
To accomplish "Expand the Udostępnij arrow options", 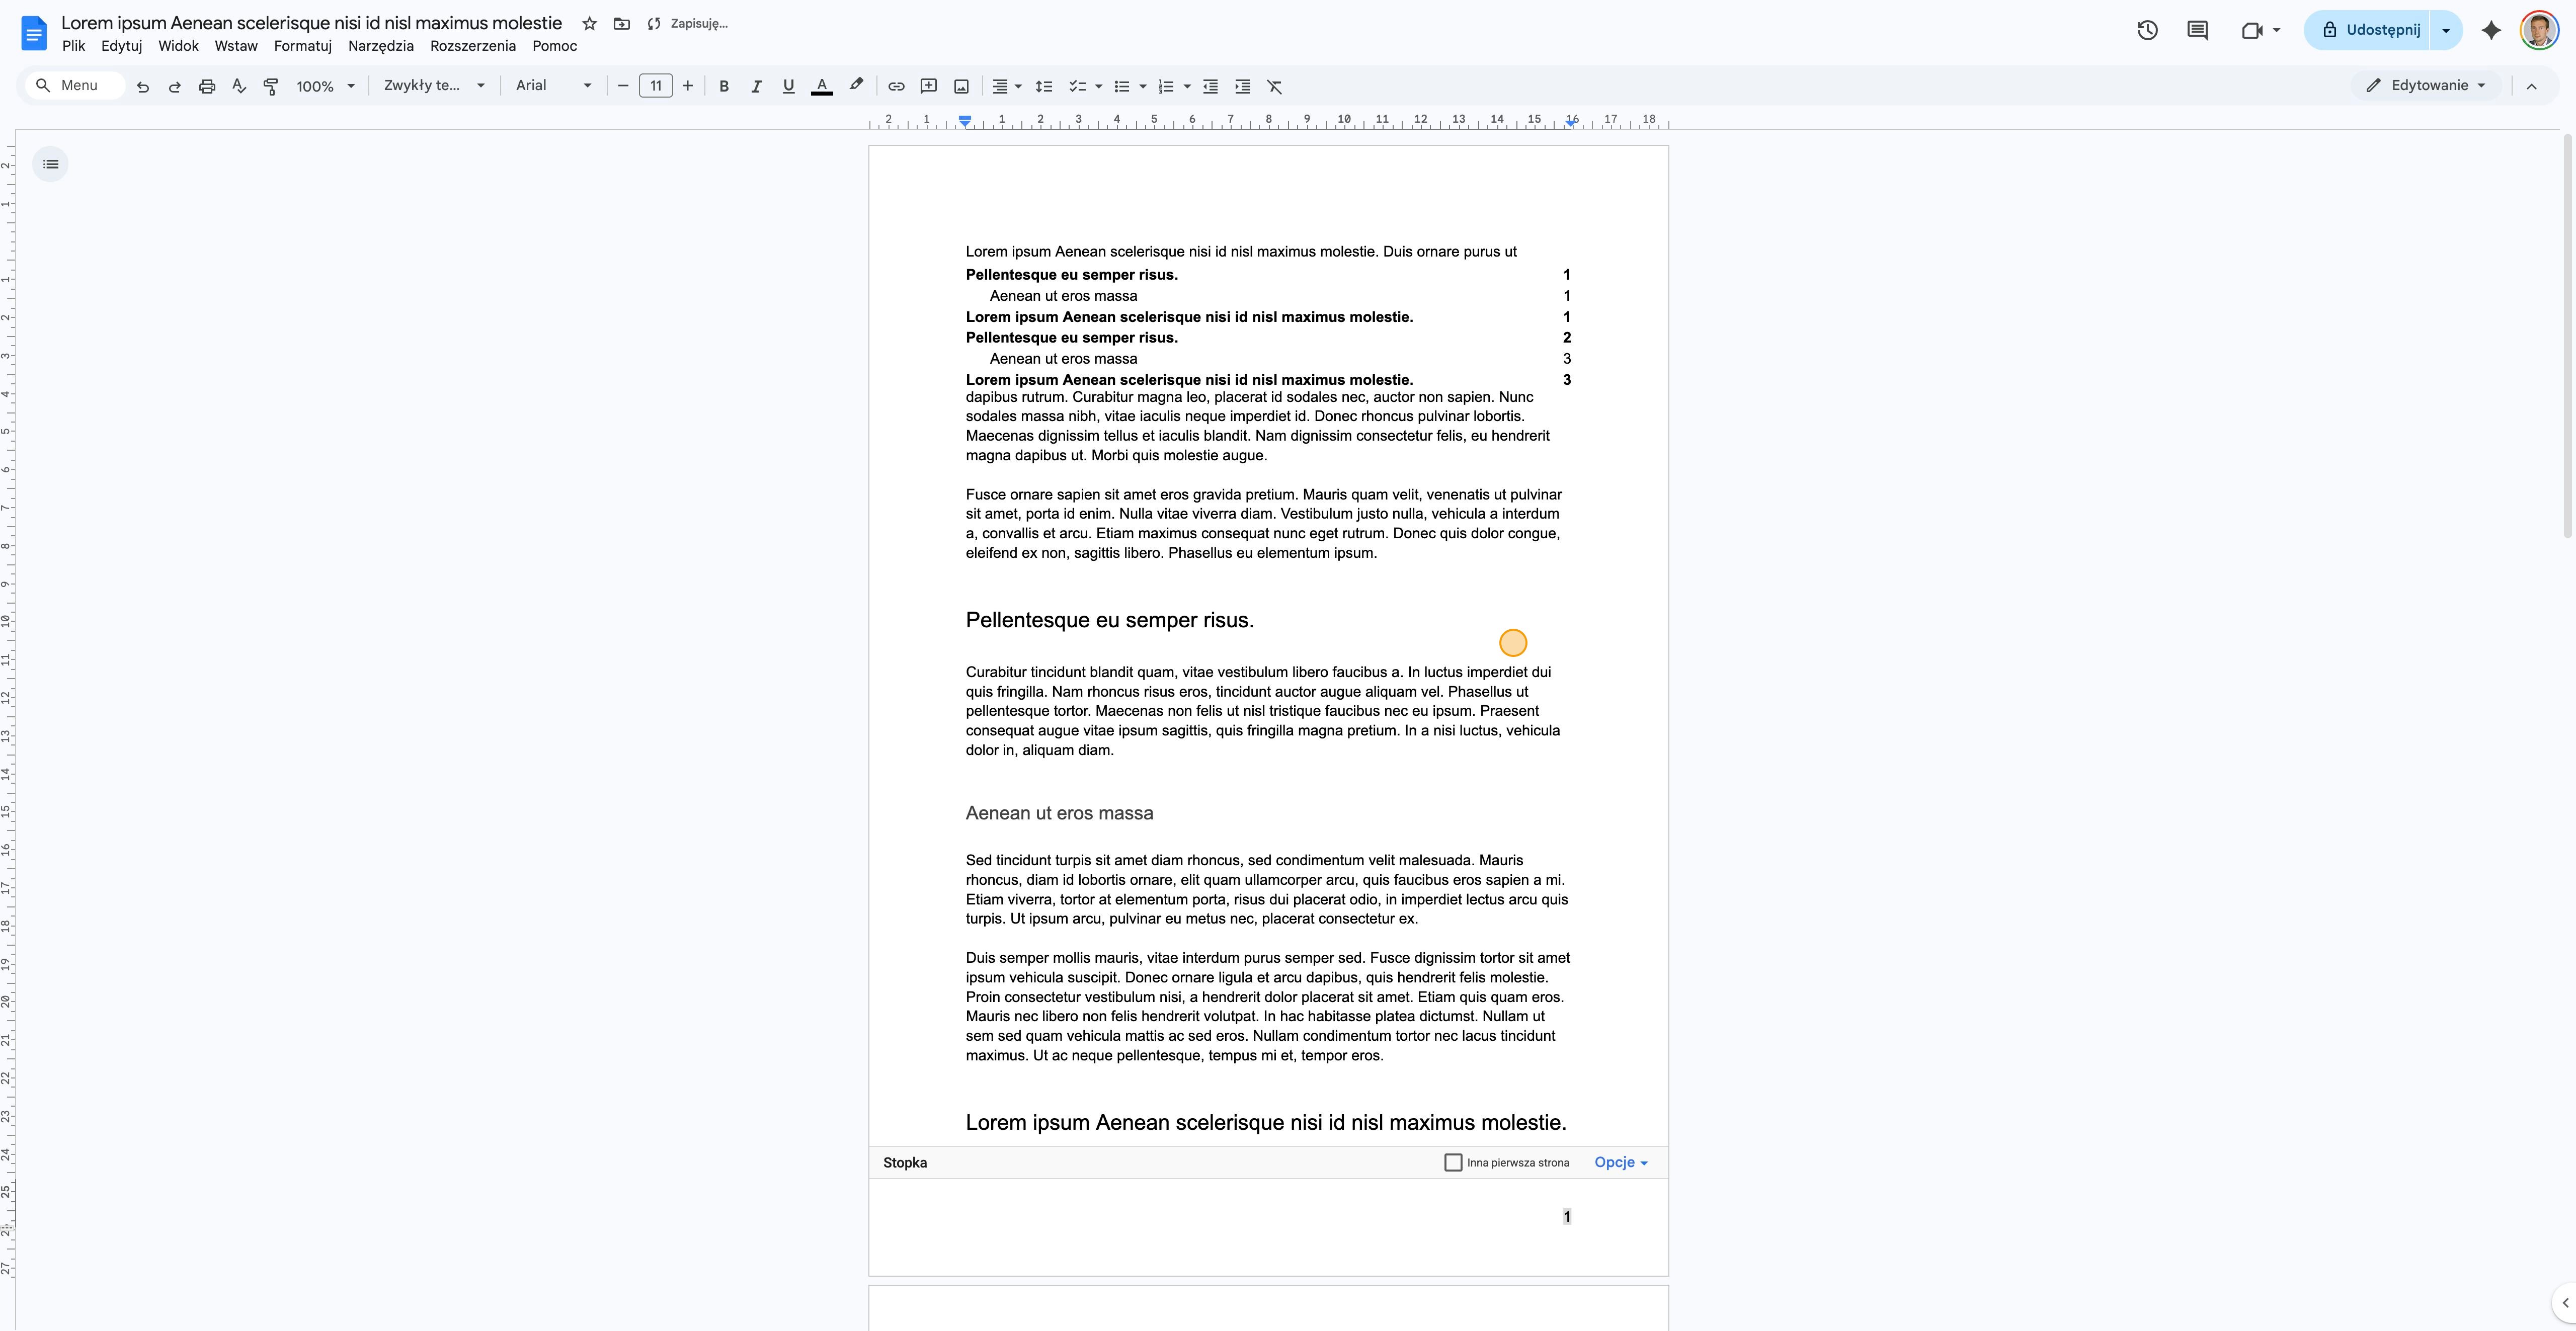I will 2446,30.
